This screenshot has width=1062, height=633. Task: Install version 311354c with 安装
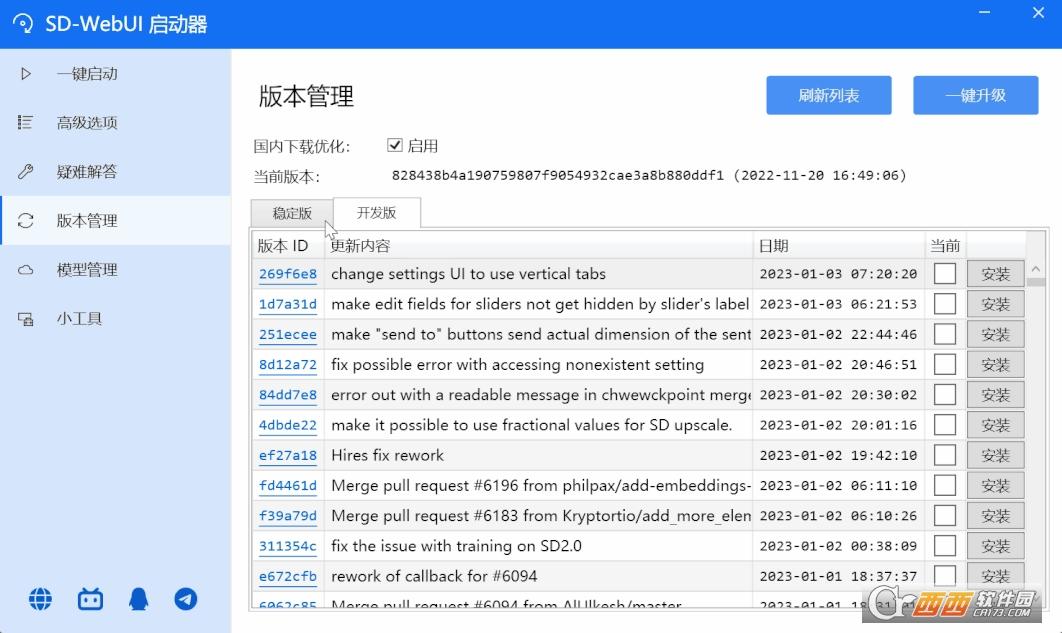point(995,546)
